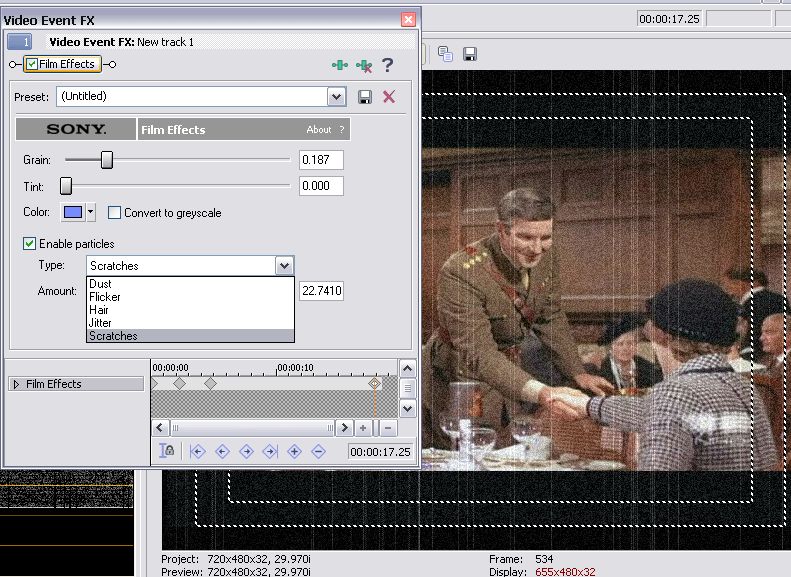The width and height of the screenshot is (791, 577).
Task: Click the small question mark next to About
Action: tap(342, 130)
